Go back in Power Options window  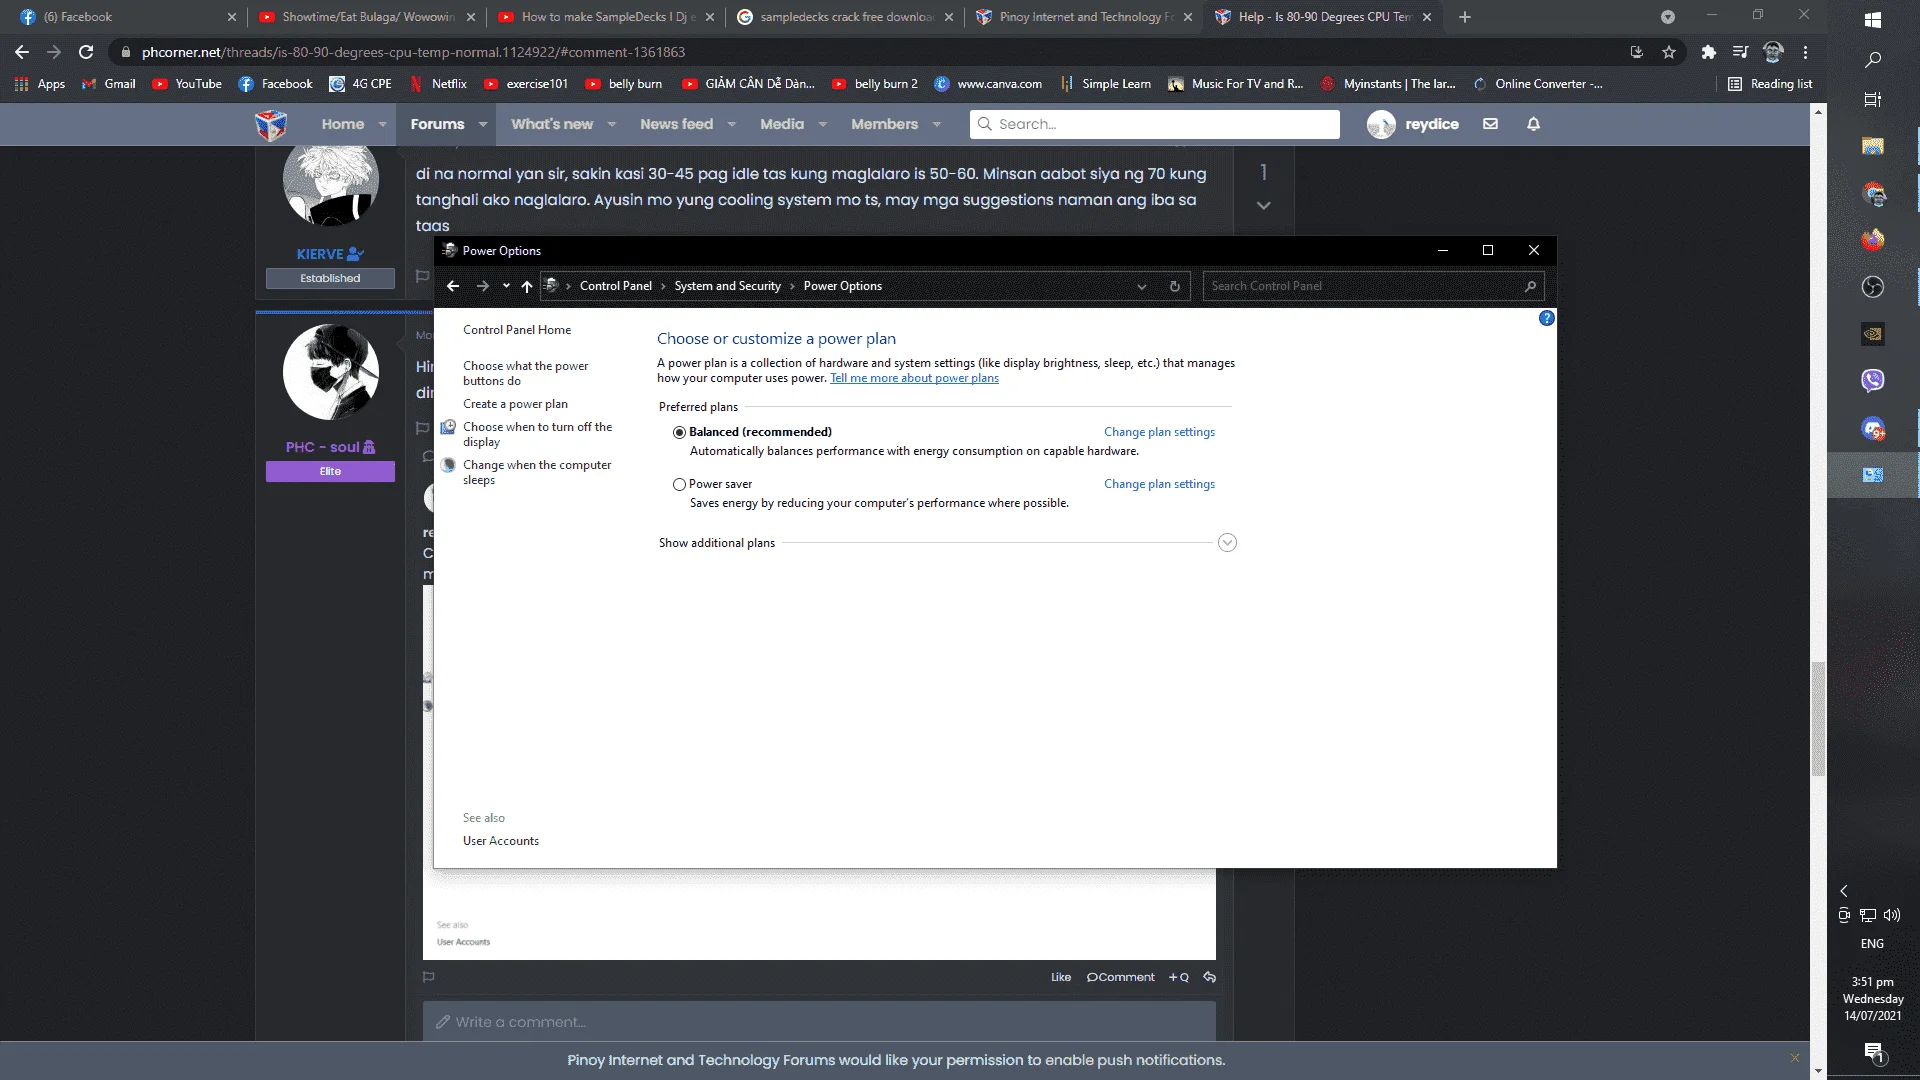coord(453,286)
